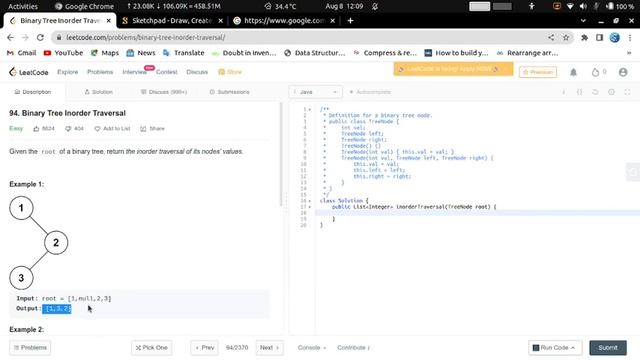Toggle the Autocomplete option
The width and height of the screenshot is (640, 360).
coord(370,92)
